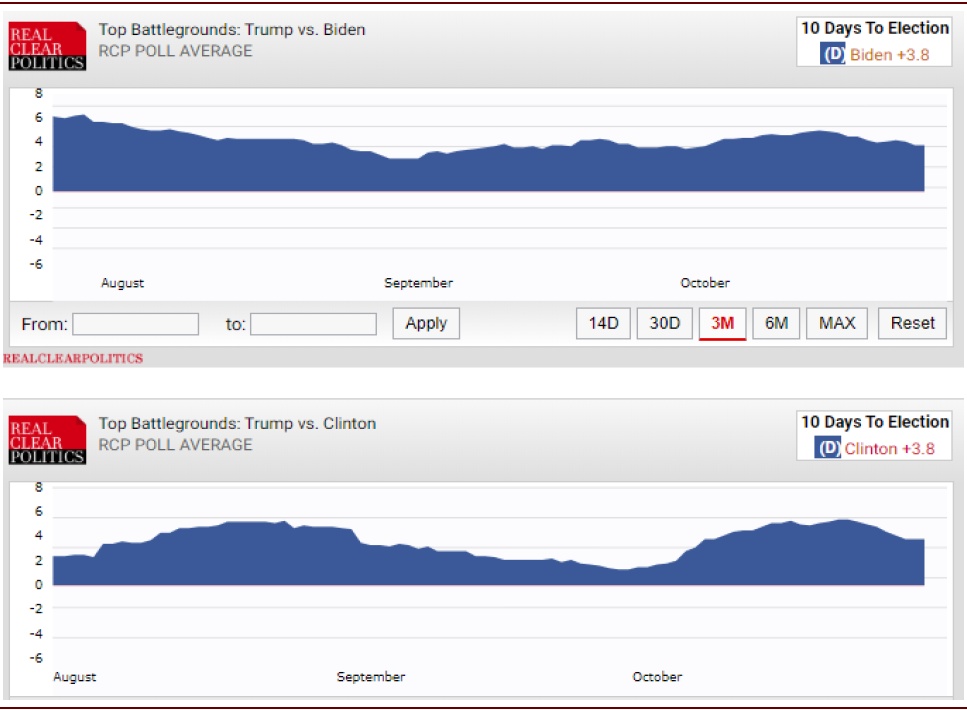
Task: Click the RealClearPolitics logo in the Biden chart
Action: [x=47, y=47]
